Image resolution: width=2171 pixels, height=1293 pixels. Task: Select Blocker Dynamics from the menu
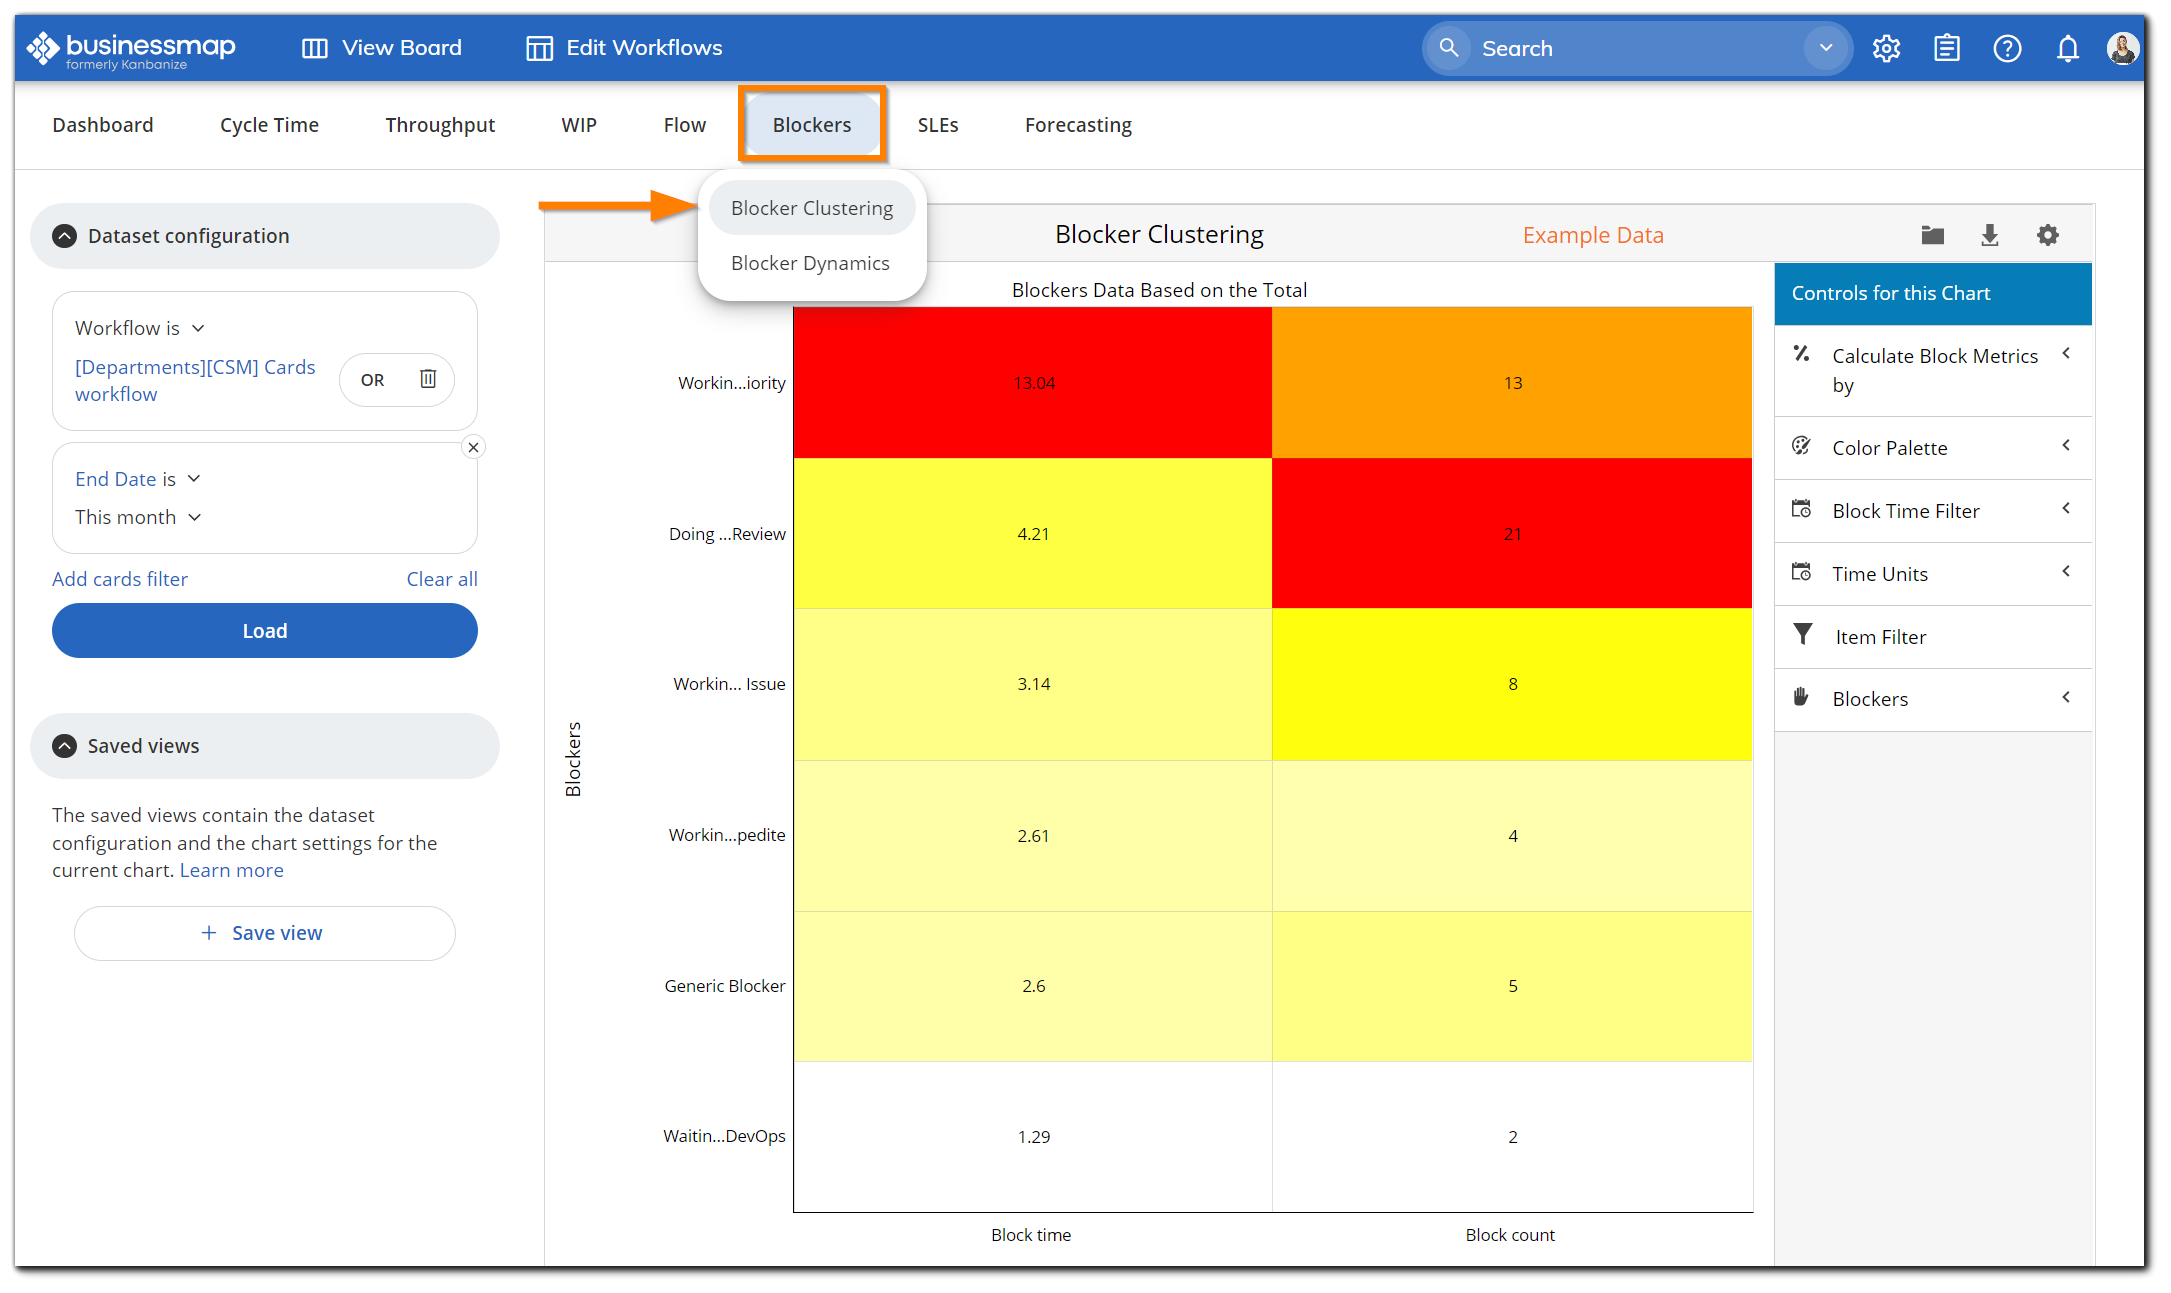point(810,263)
